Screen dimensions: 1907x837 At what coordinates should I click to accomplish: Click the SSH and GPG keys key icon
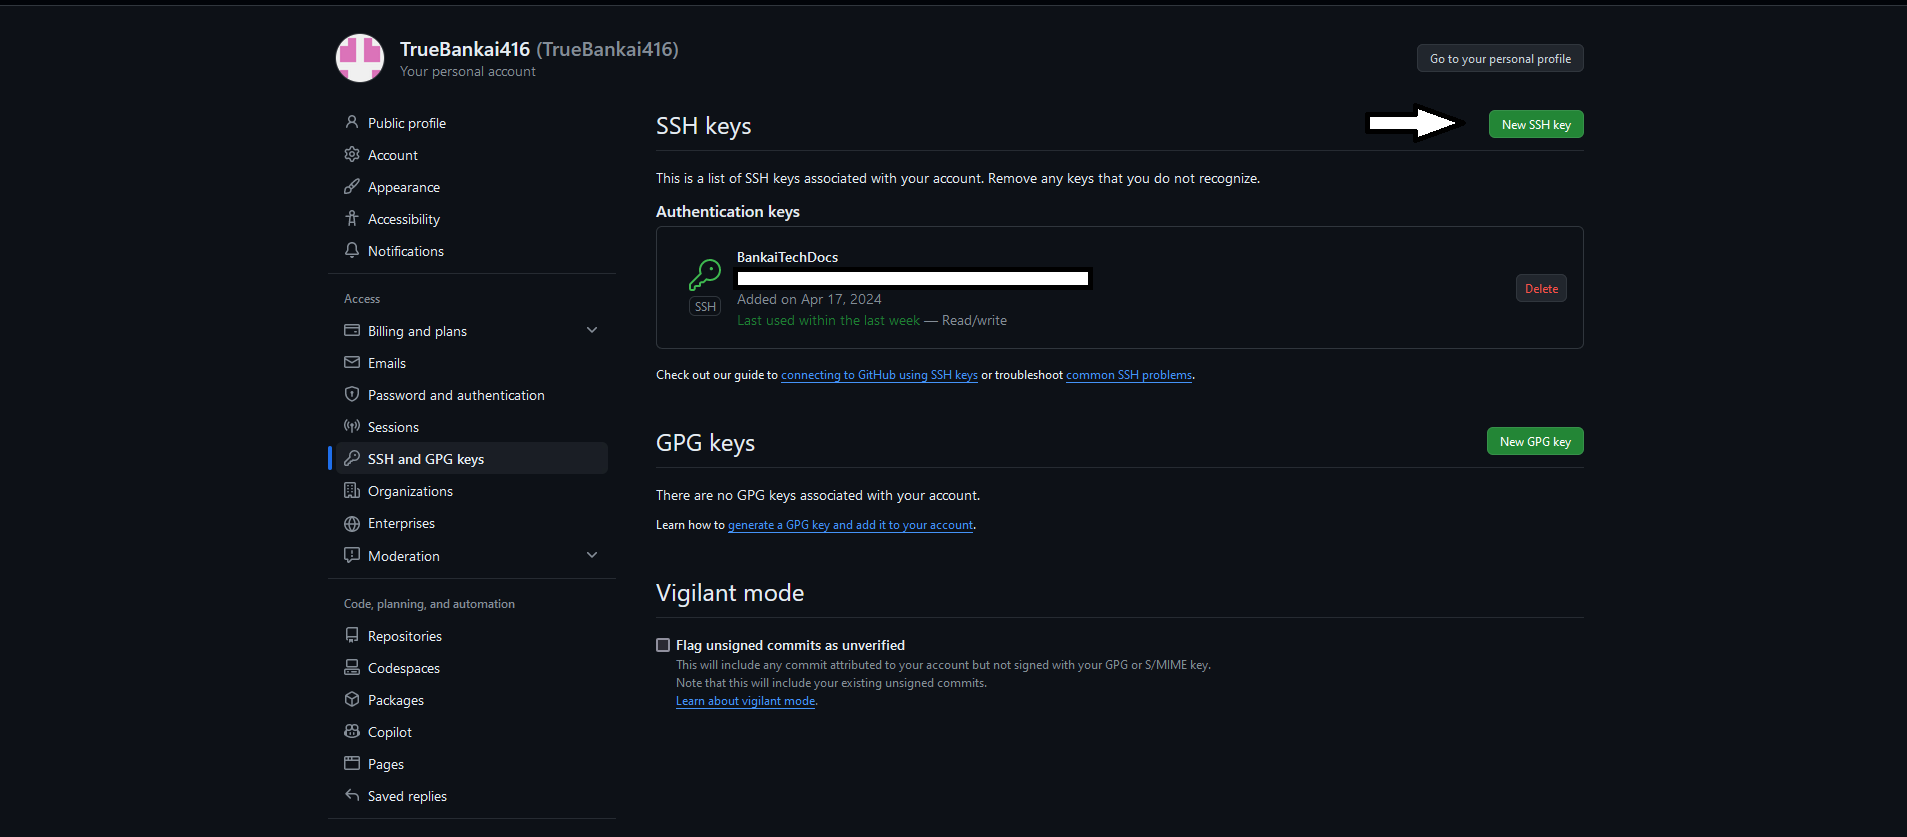pyautogui.click(x=352, y=458)
